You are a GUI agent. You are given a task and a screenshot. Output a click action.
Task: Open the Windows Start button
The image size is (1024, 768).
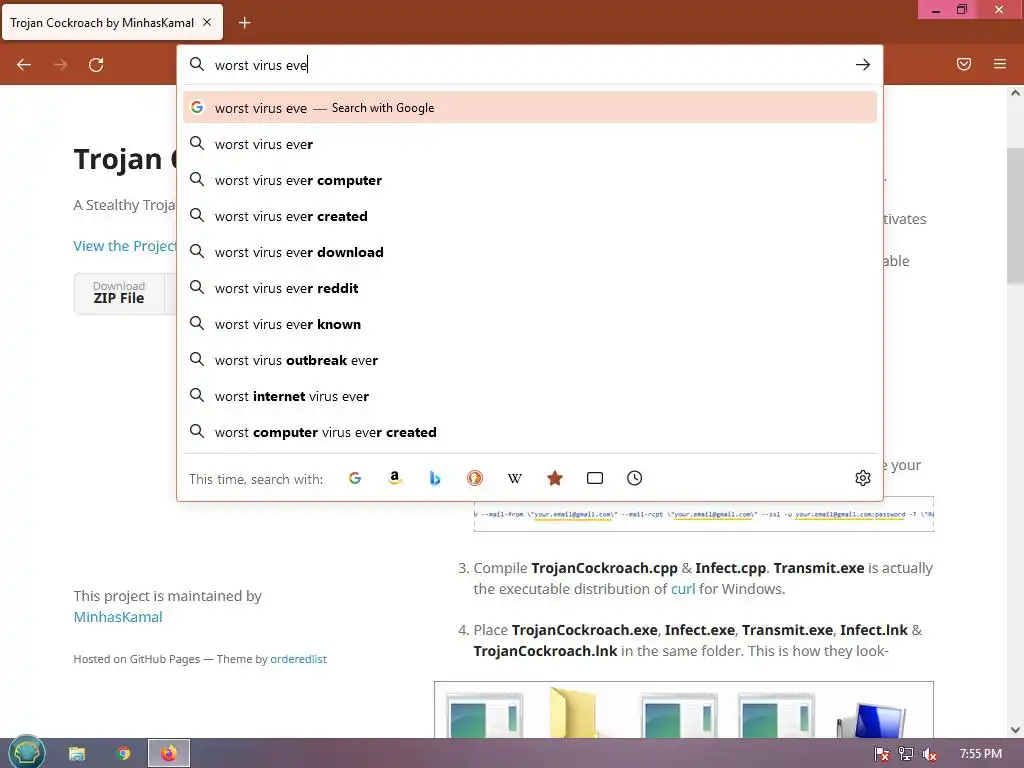(x=26, y=753)
